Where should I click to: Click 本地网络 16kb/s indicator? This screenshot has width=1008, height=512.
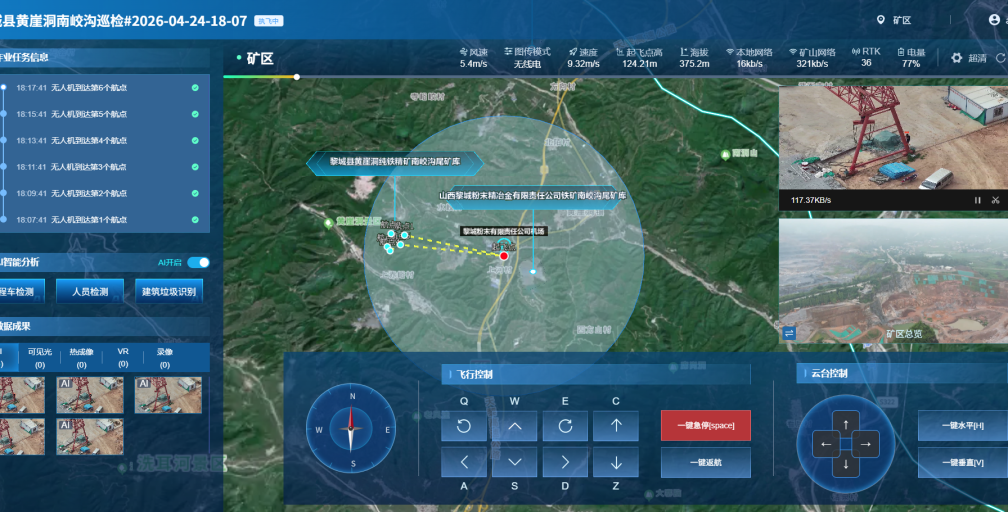(750, 58)
